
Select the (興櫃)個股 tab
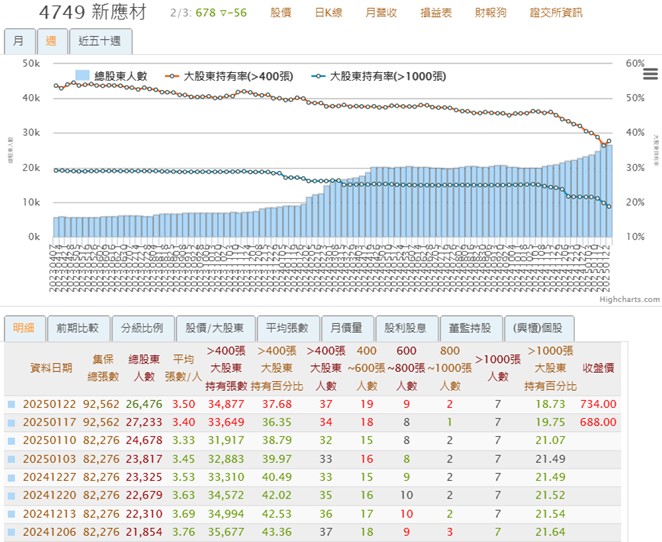point(538,328)
